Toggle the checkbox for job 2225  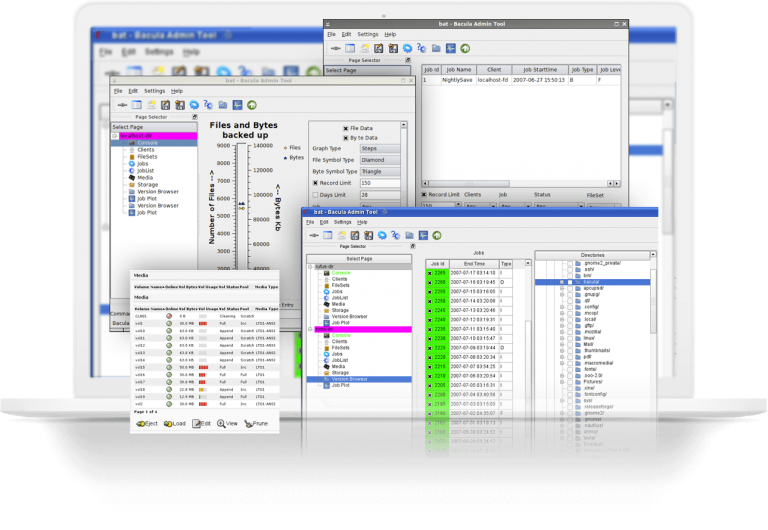click(430, 348)
